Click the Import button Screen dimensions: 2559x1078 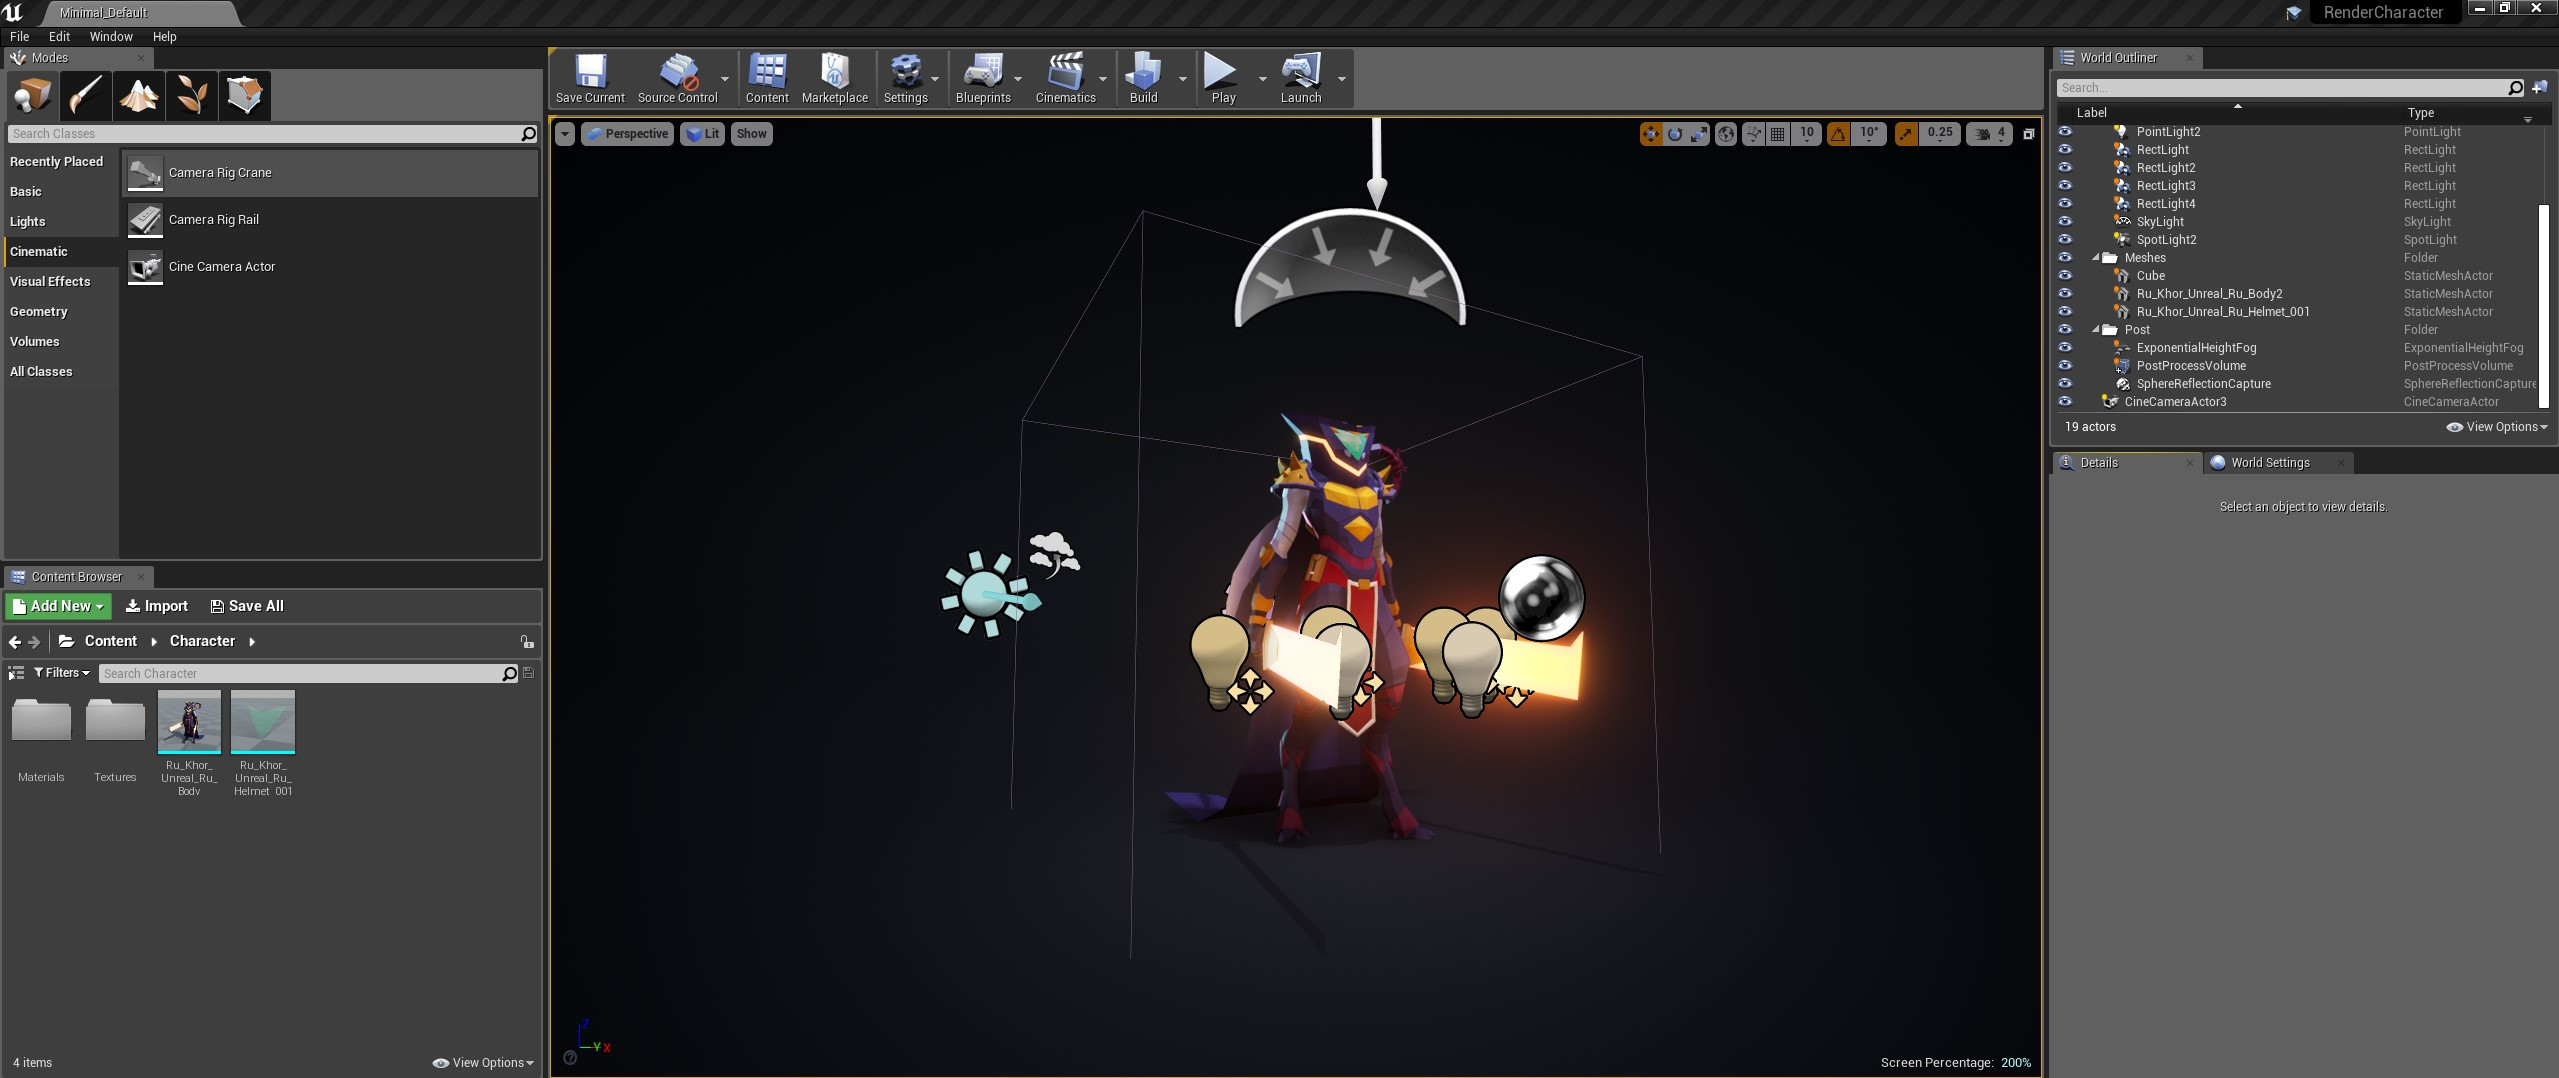coord(157,606)
